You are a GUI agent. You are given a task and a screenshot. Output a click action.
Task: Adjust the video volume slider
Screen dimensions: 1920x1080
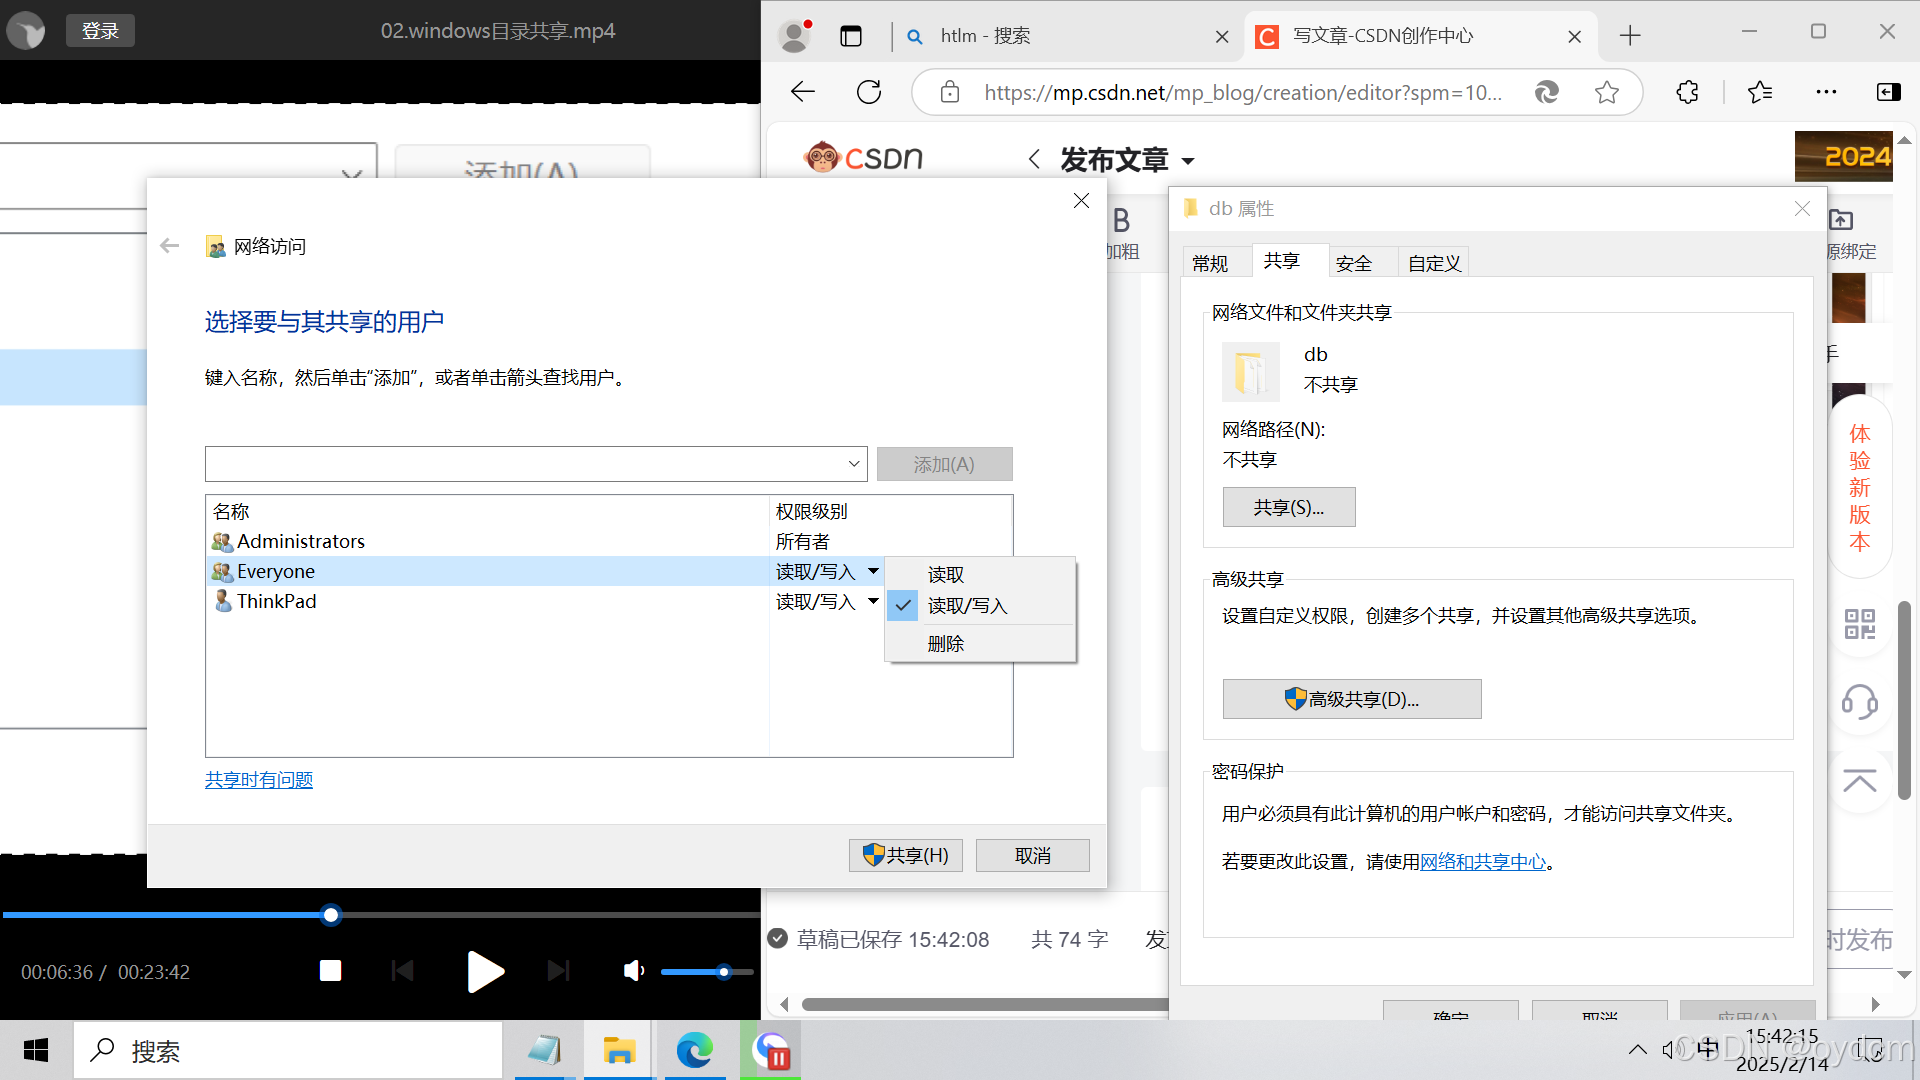tap(723, 972)
